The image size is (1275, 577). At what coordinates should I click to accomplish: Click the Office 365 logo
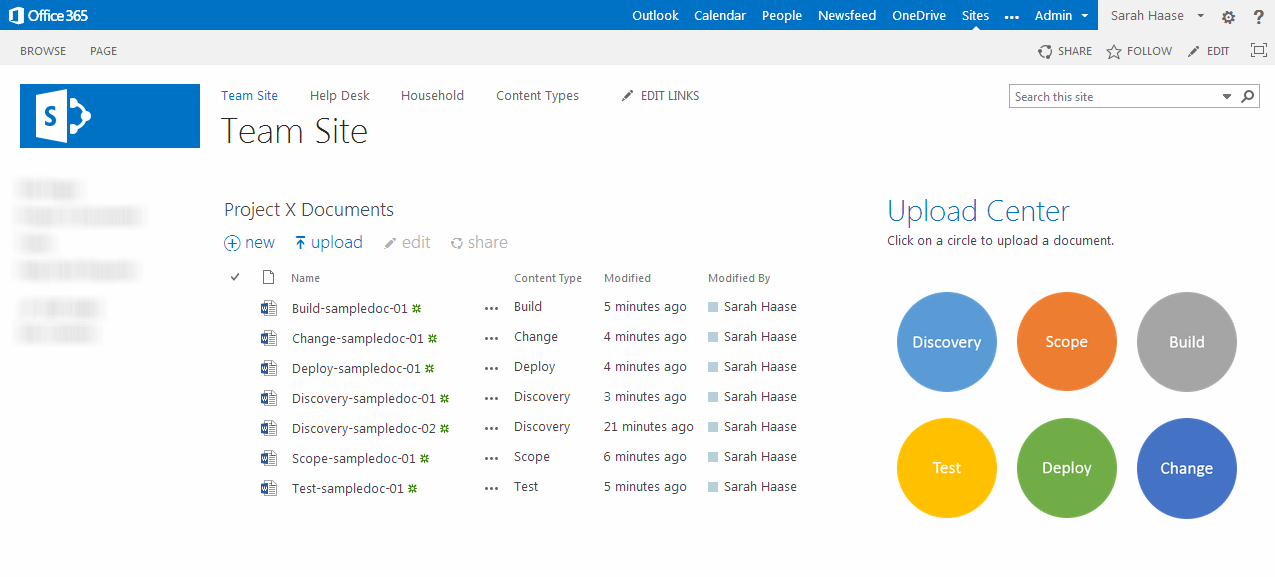click(x=50, y=15)
